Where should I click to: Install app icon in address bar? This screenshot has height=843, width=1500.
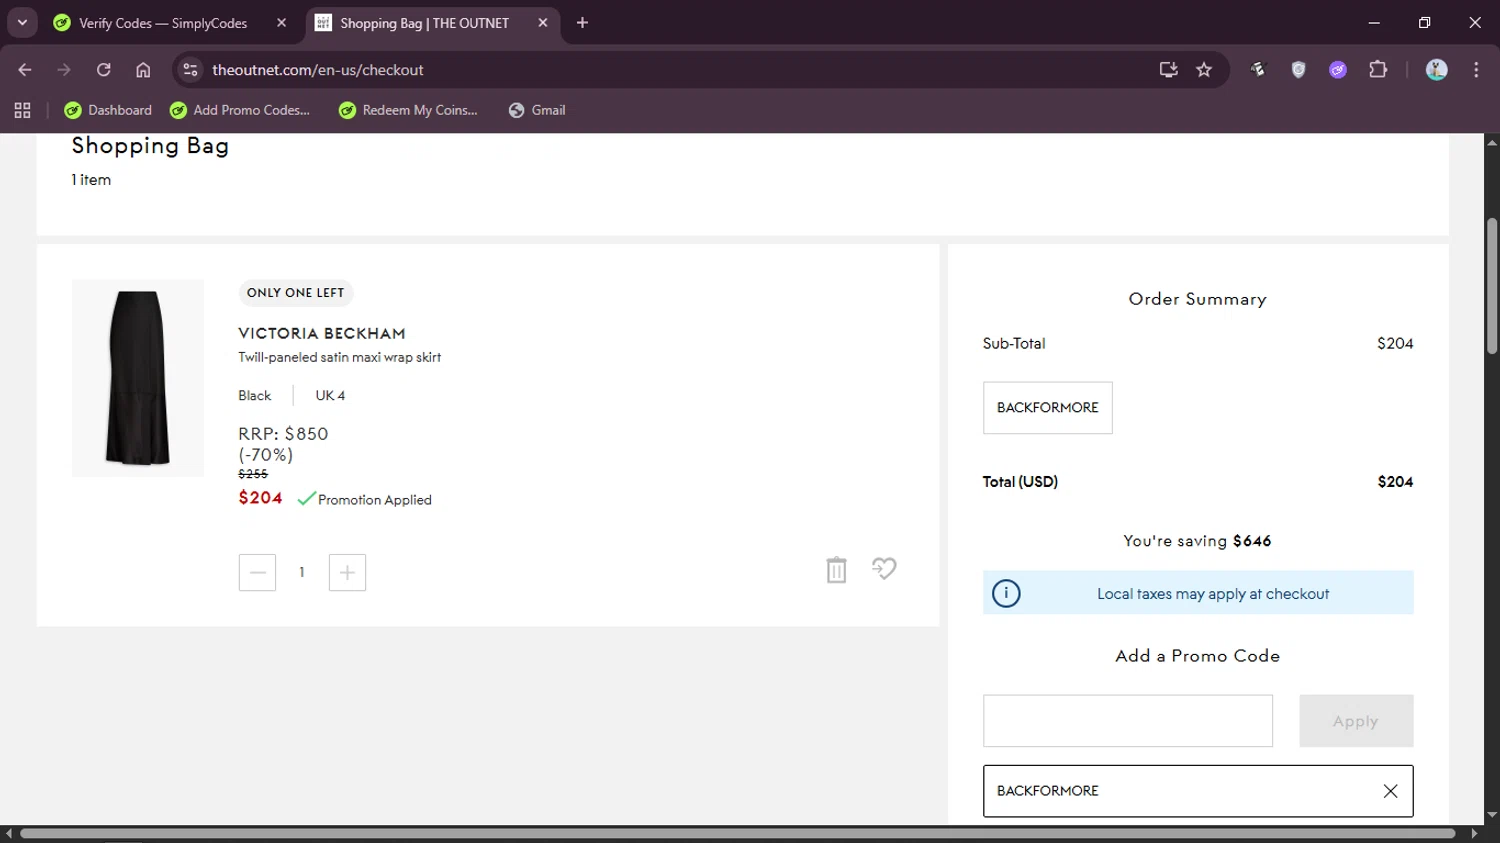pos(1168,70)
